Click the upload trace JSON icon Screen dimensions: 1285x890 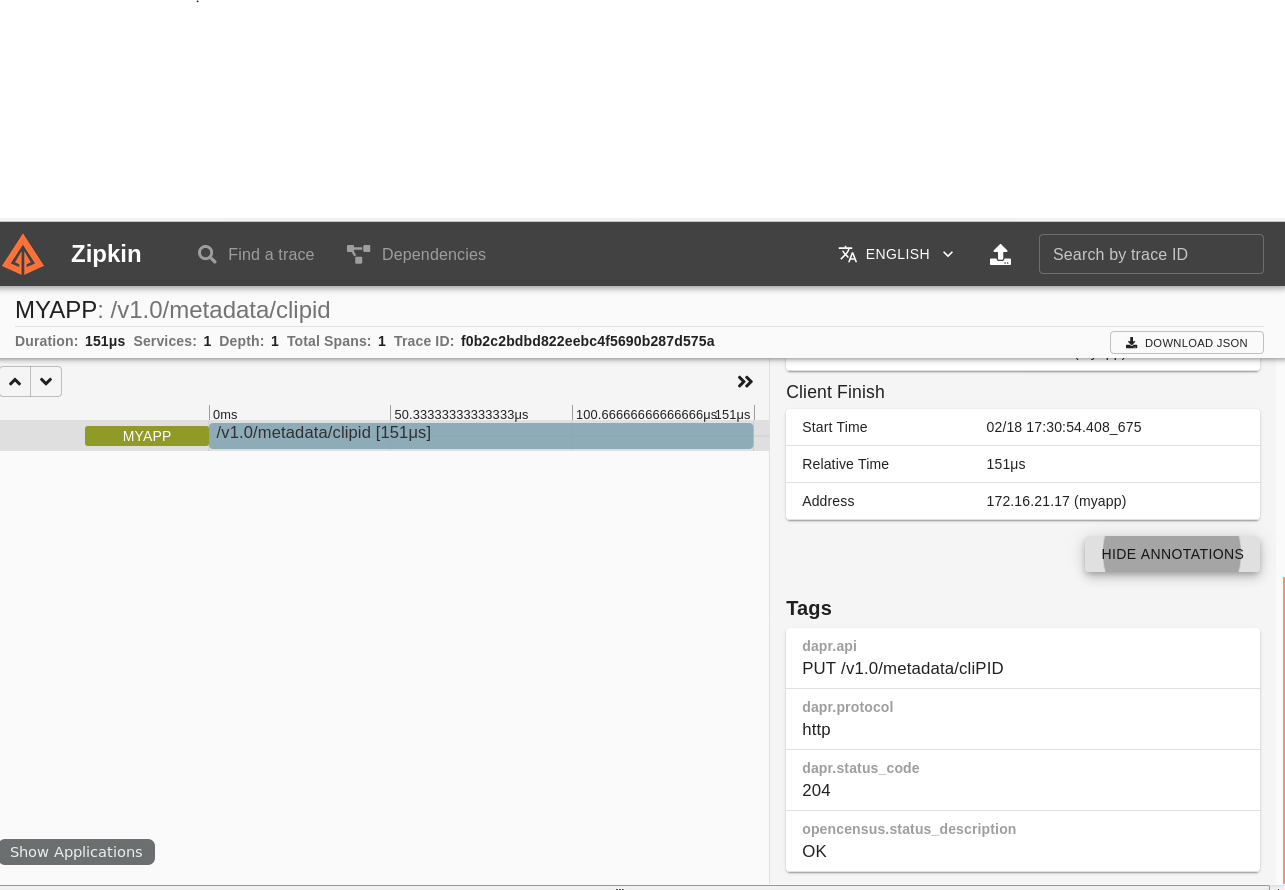pyautogui.click(x=1000, y=254)
